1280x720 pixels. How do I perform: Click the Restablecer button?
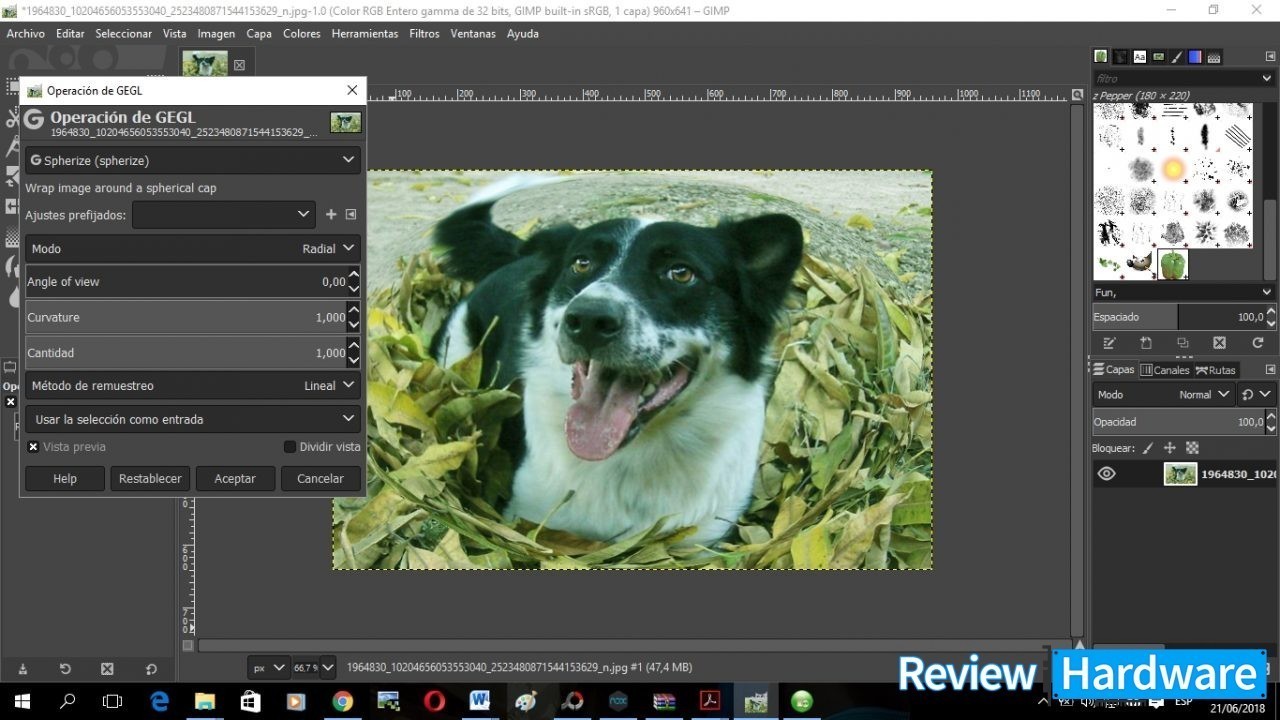click(150, 479)
